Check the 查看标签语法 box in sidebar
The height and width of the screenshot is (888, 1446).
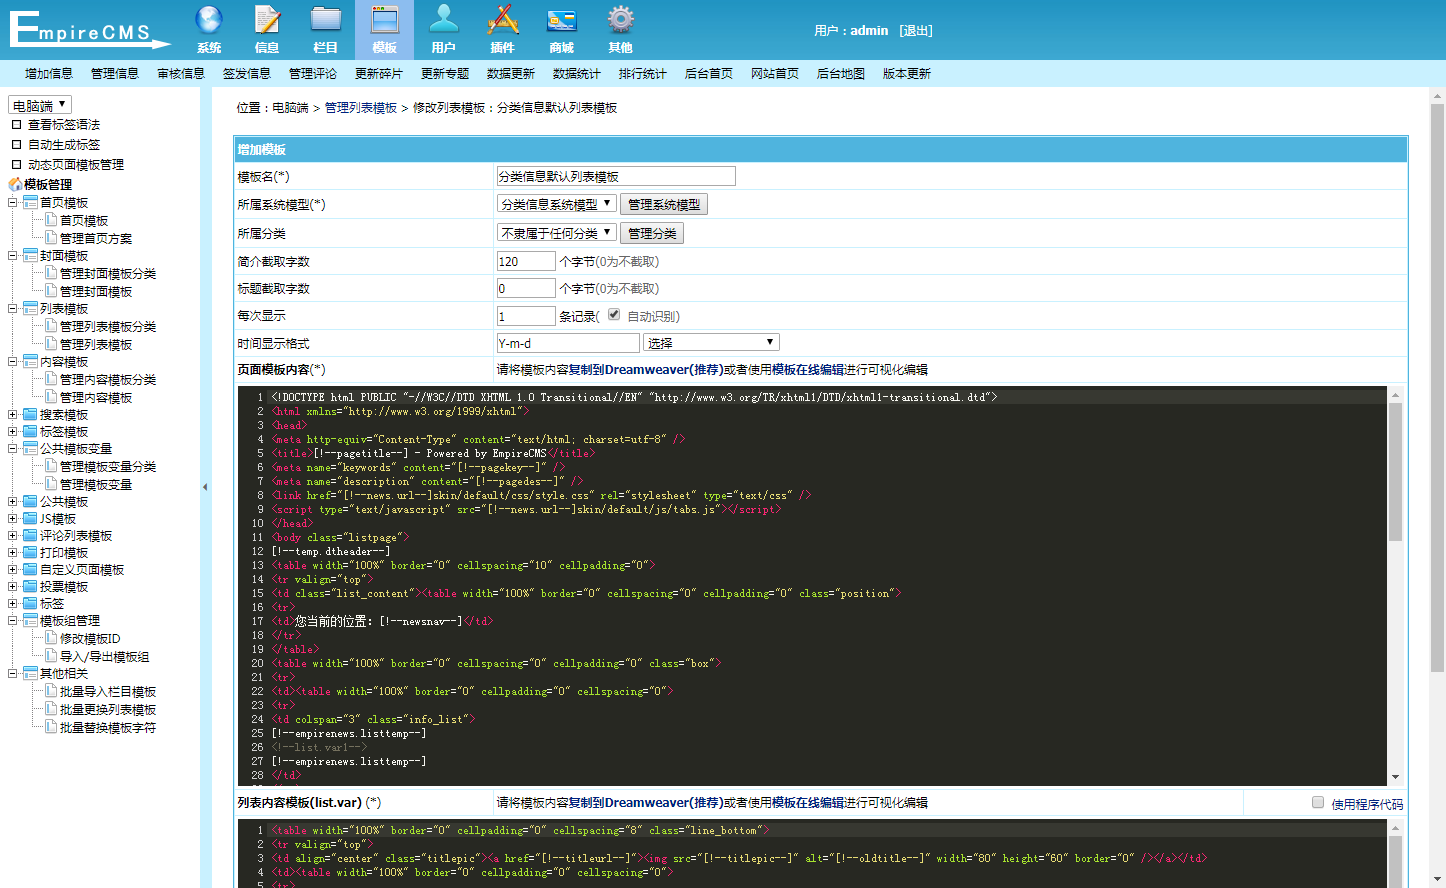click(x=16, y=125)
